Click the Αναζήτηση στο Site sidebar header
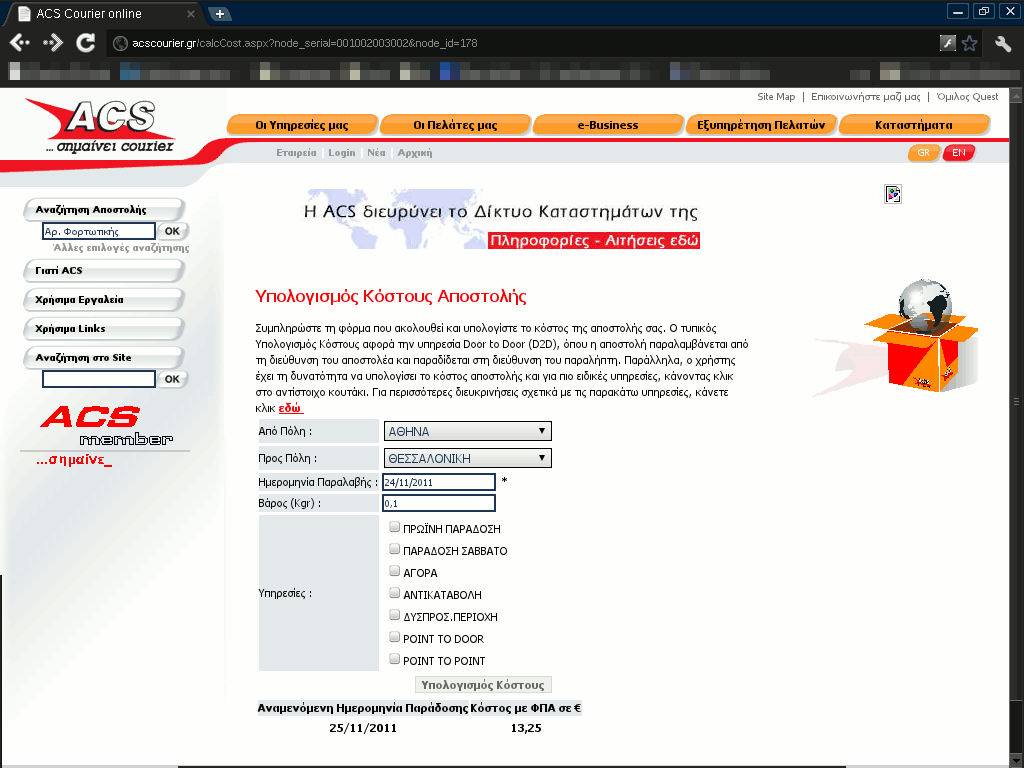 (103, 358)
